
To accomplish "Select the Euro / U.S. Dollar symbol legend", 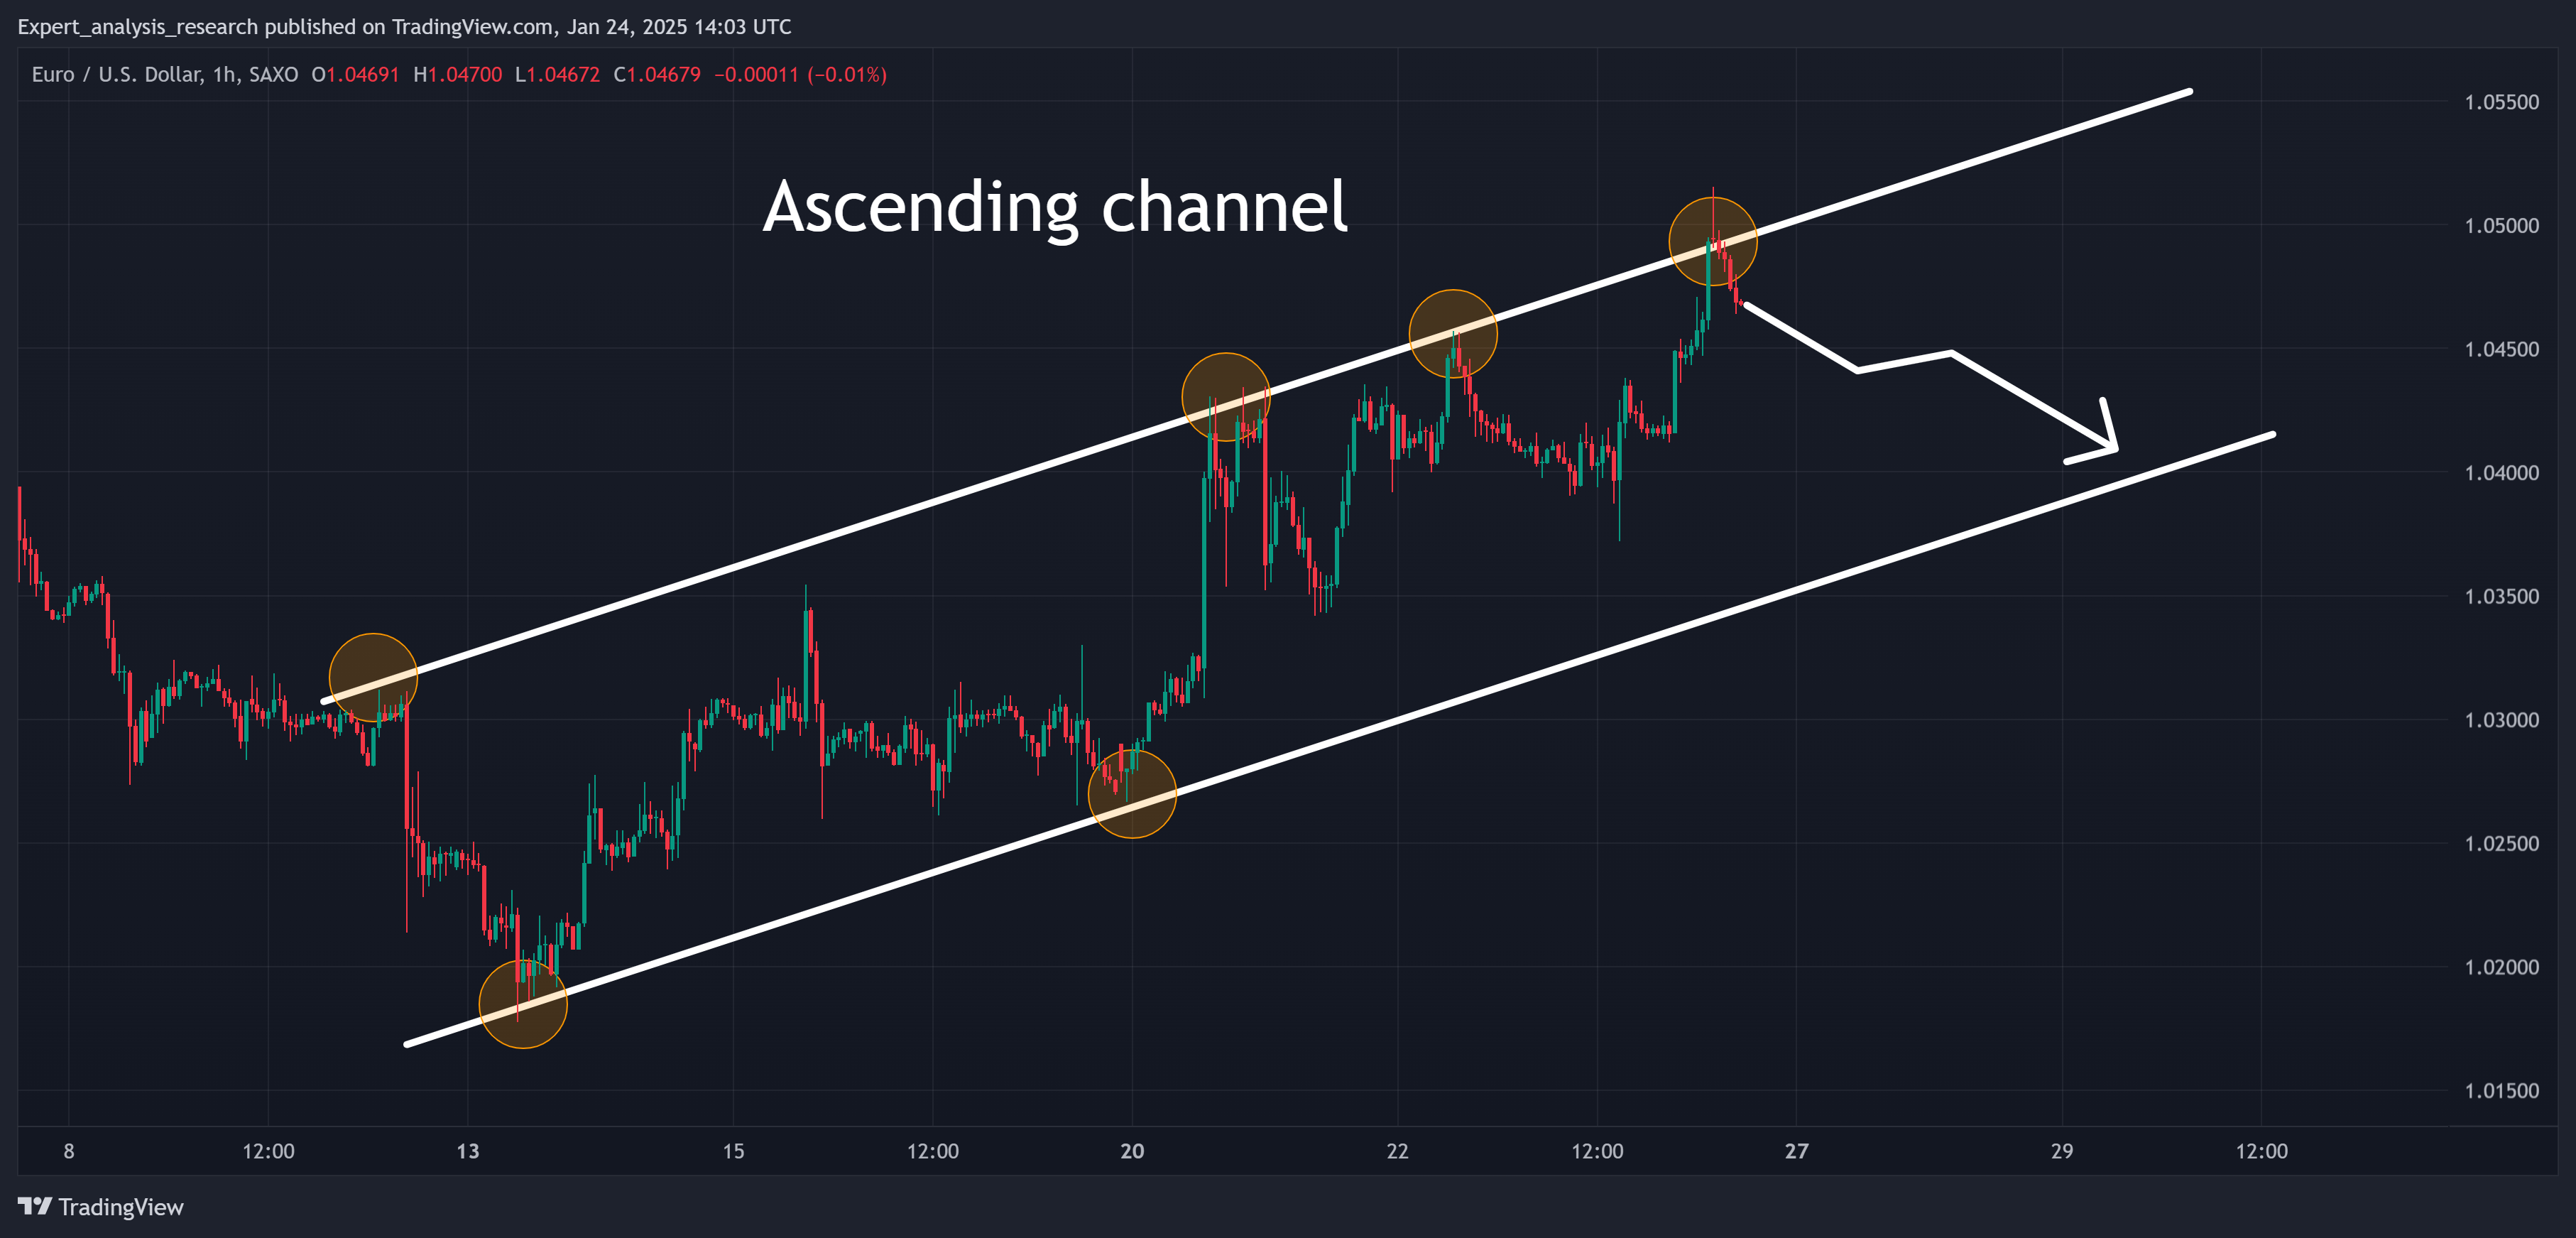I will click(x=165, y=75).
